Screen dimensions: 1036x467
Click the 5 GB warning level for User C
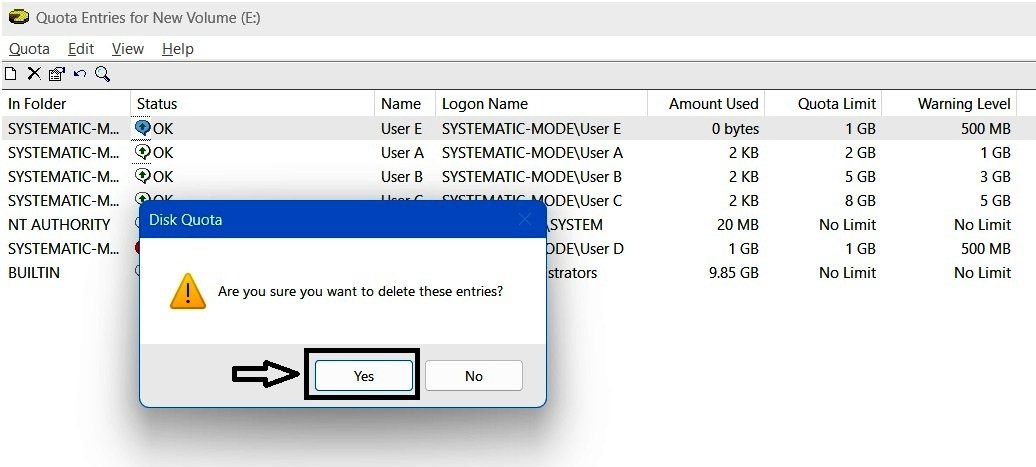[x=996, y=200]
